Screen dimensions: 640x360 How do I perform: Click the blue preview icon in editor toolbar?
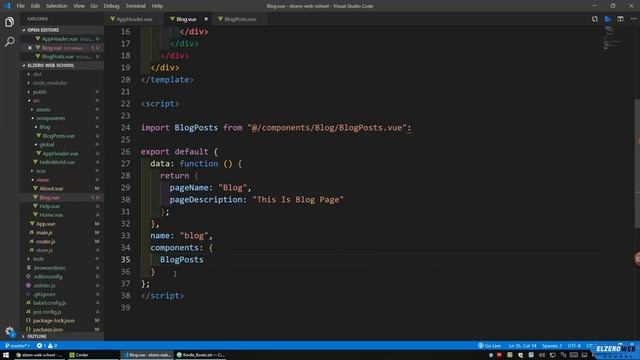tap(608, 19)
